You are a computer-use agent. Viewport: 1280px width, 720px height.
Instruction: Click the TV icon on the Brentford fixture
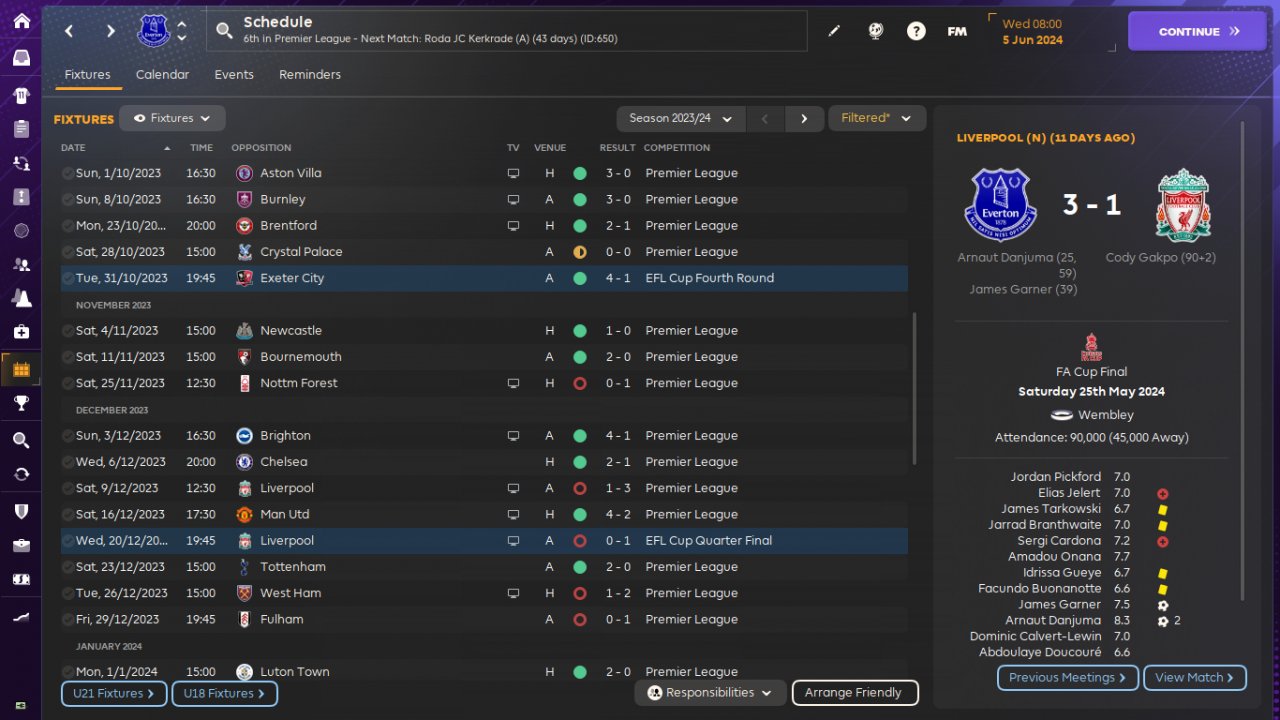pyautogui.click(x=513, y=226)
